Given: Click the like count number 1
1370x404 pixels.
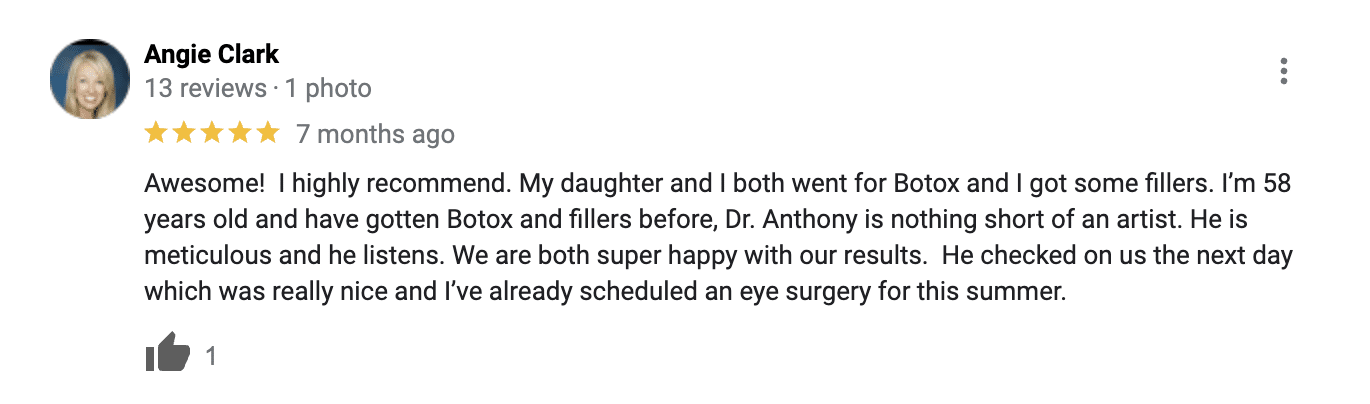Looking at the screenshot, I should (x=211, y=356).
